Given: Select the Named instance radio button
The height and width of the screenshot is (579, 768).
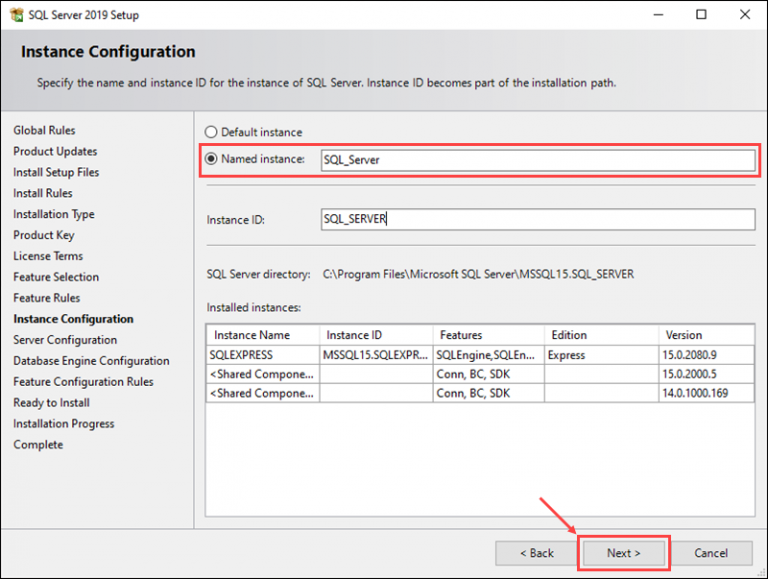Looking at the screenshot, I should tap(210, 159).
